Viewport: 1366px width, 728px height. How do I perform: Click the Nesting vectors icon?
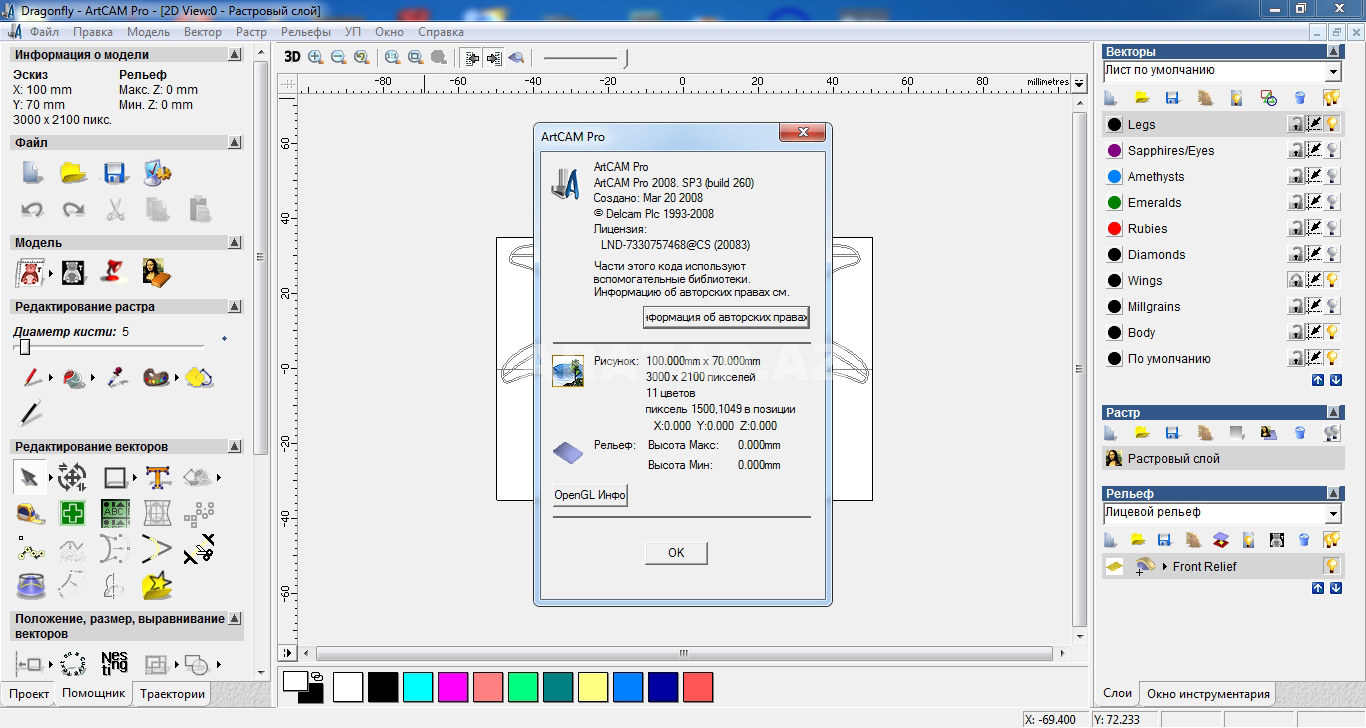point(115,663)
